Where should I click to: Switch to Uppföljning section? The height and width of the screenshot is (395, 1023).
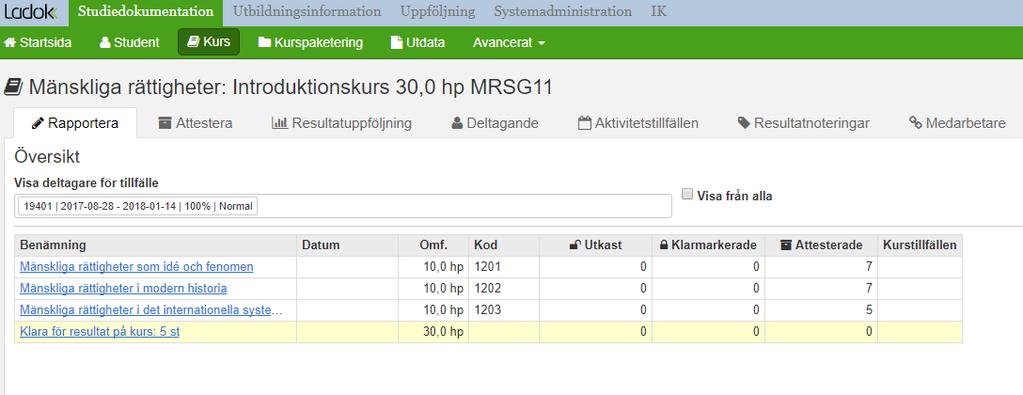tap(438, 12)
